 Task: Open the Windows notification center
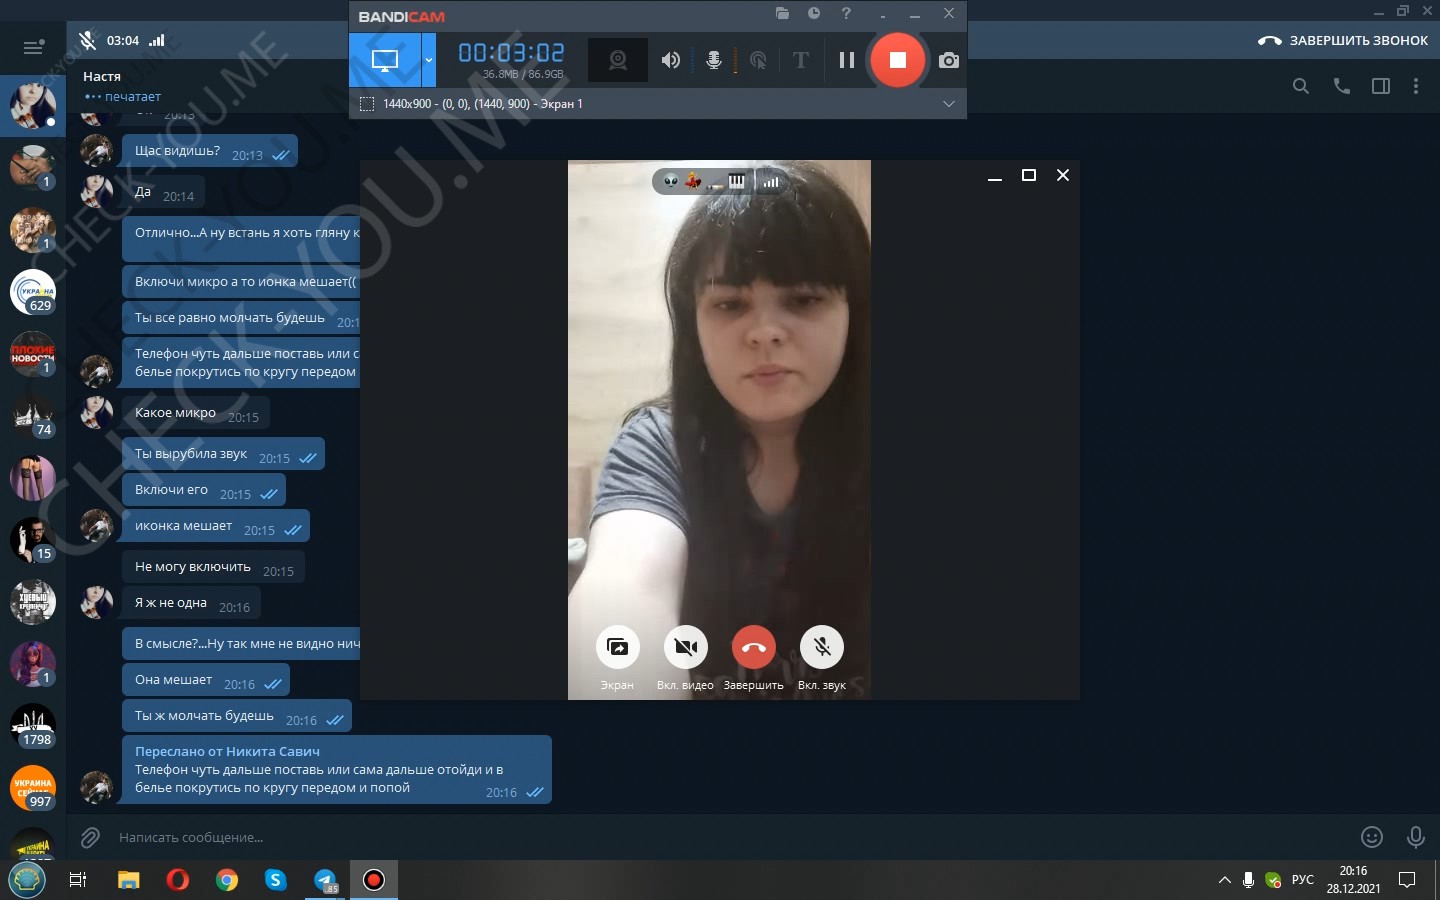pyautogui.click(x=1407, y=880)
